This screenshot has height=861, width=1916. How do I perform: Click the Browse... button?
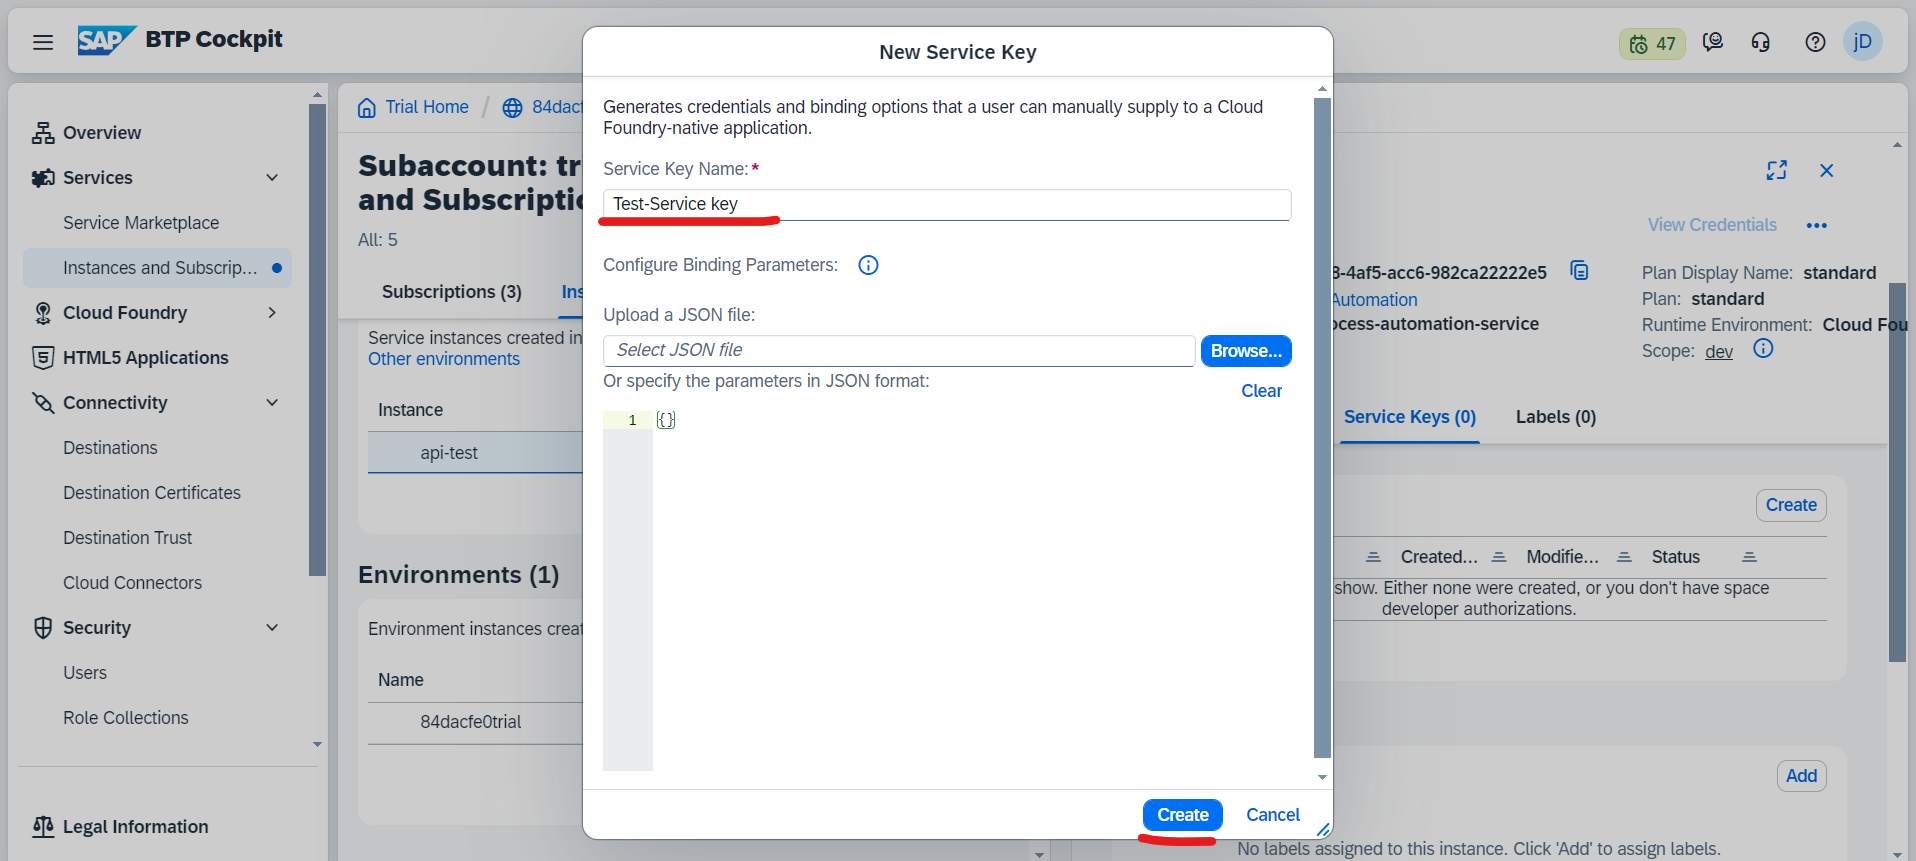[x=1246, y=351]
